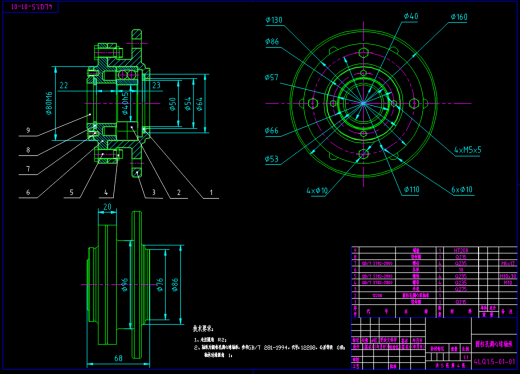The image size is (520, 374).
Task: Click the 68 overall length dimension
Action: point(118,358)
